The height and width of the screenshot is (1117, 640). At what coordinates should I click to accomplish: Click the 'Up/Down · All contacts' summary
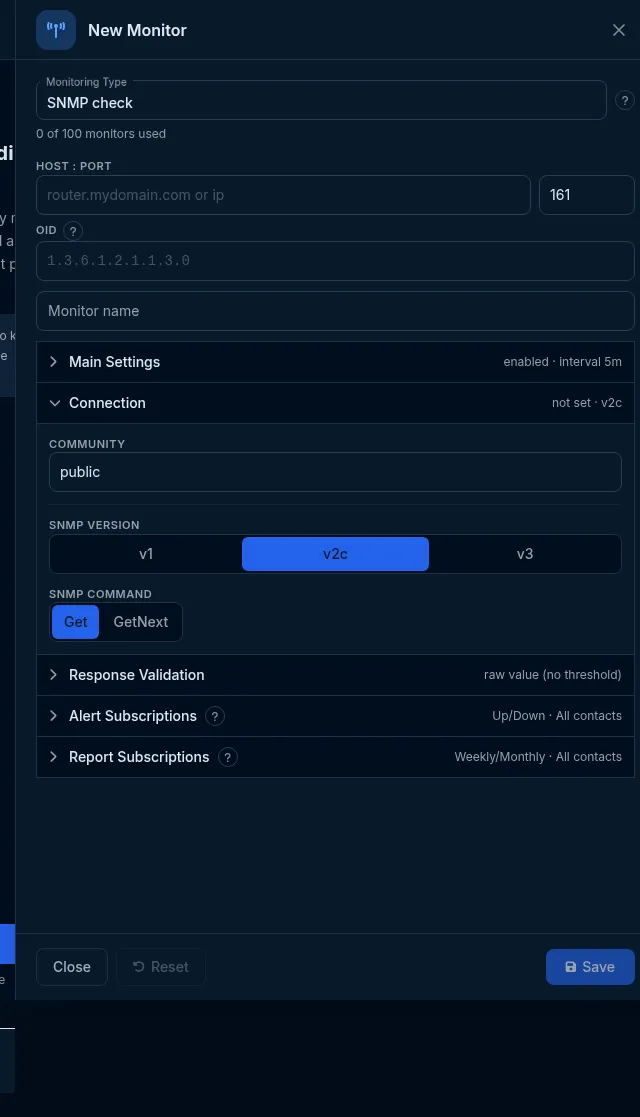pos(557,716)
